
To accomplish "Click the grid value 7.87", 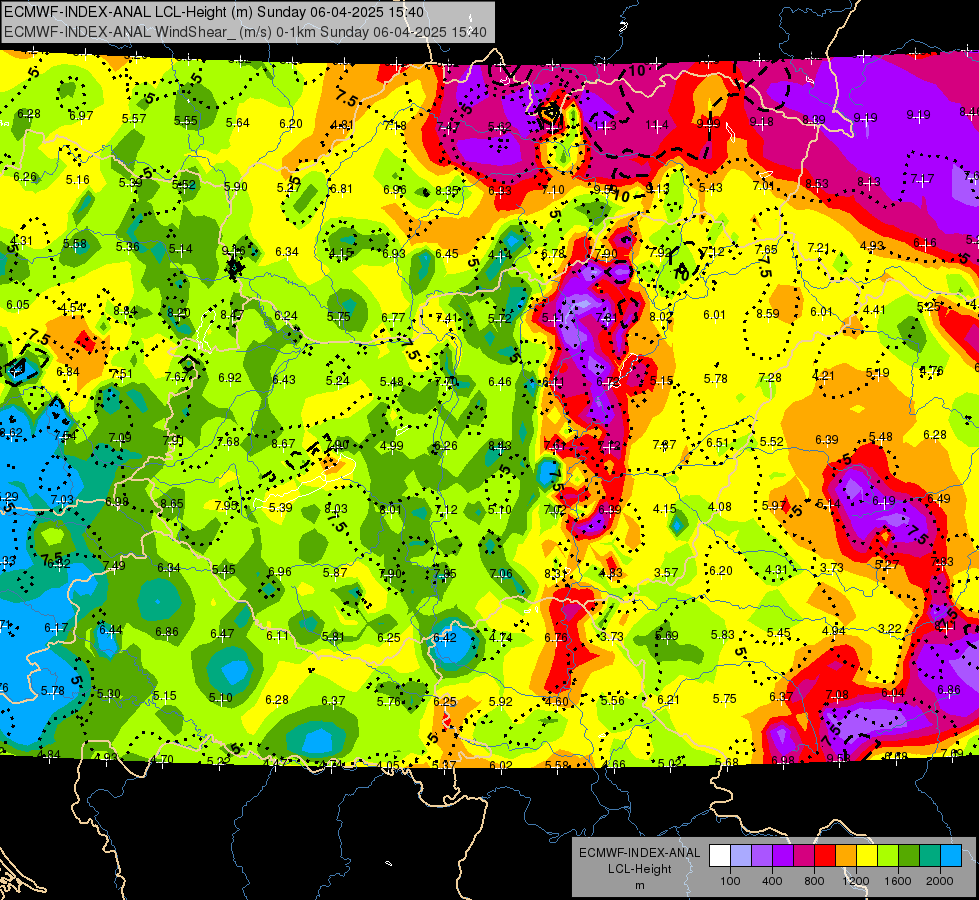I will pos(664,445).
